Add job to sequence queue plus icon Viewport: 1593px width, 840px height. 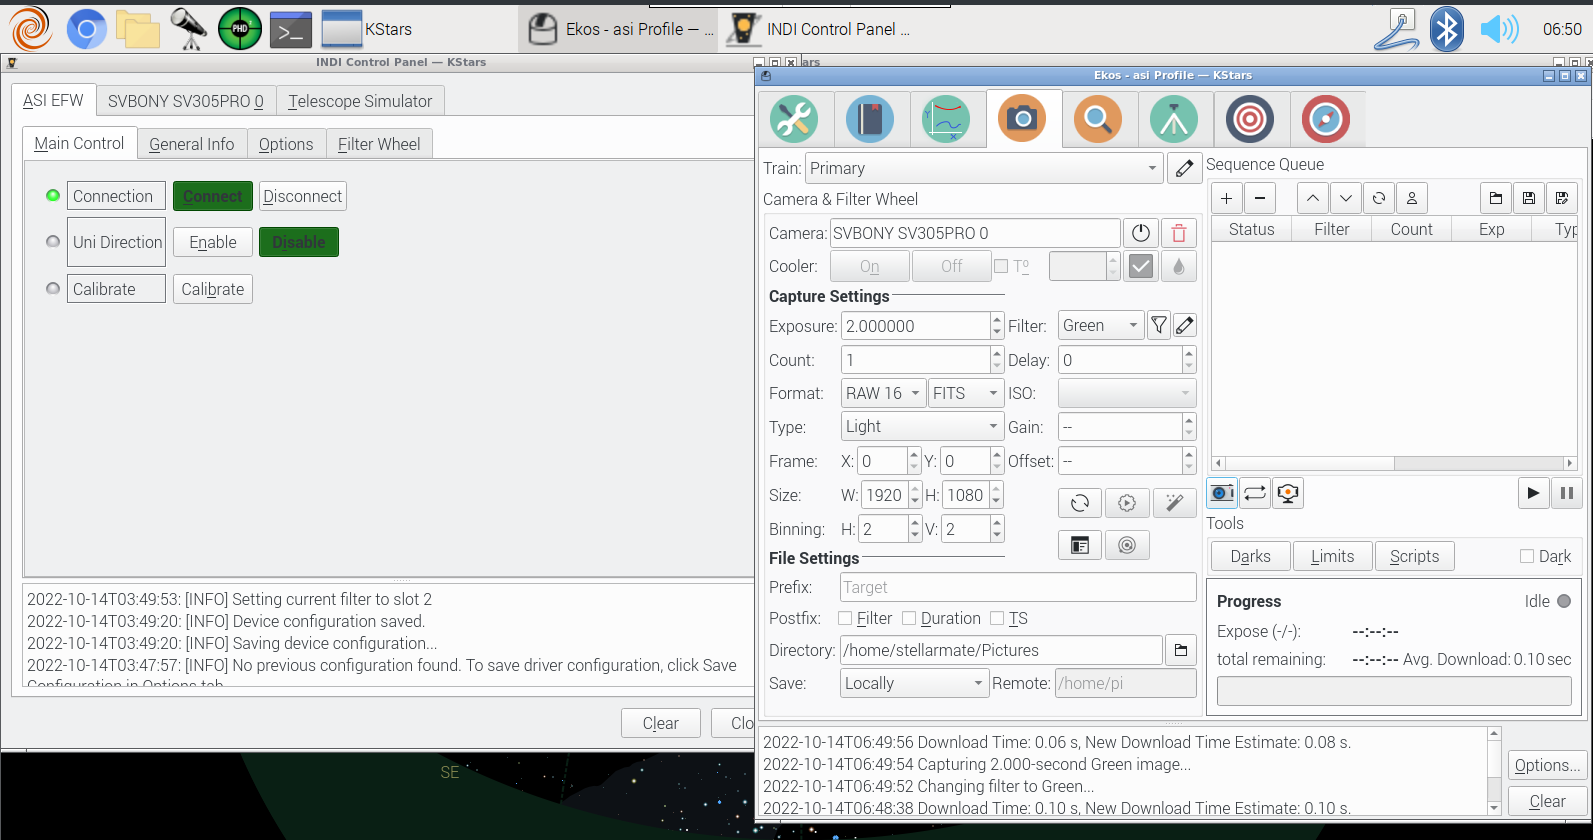pyautogui.click(x=1227, y=198)
